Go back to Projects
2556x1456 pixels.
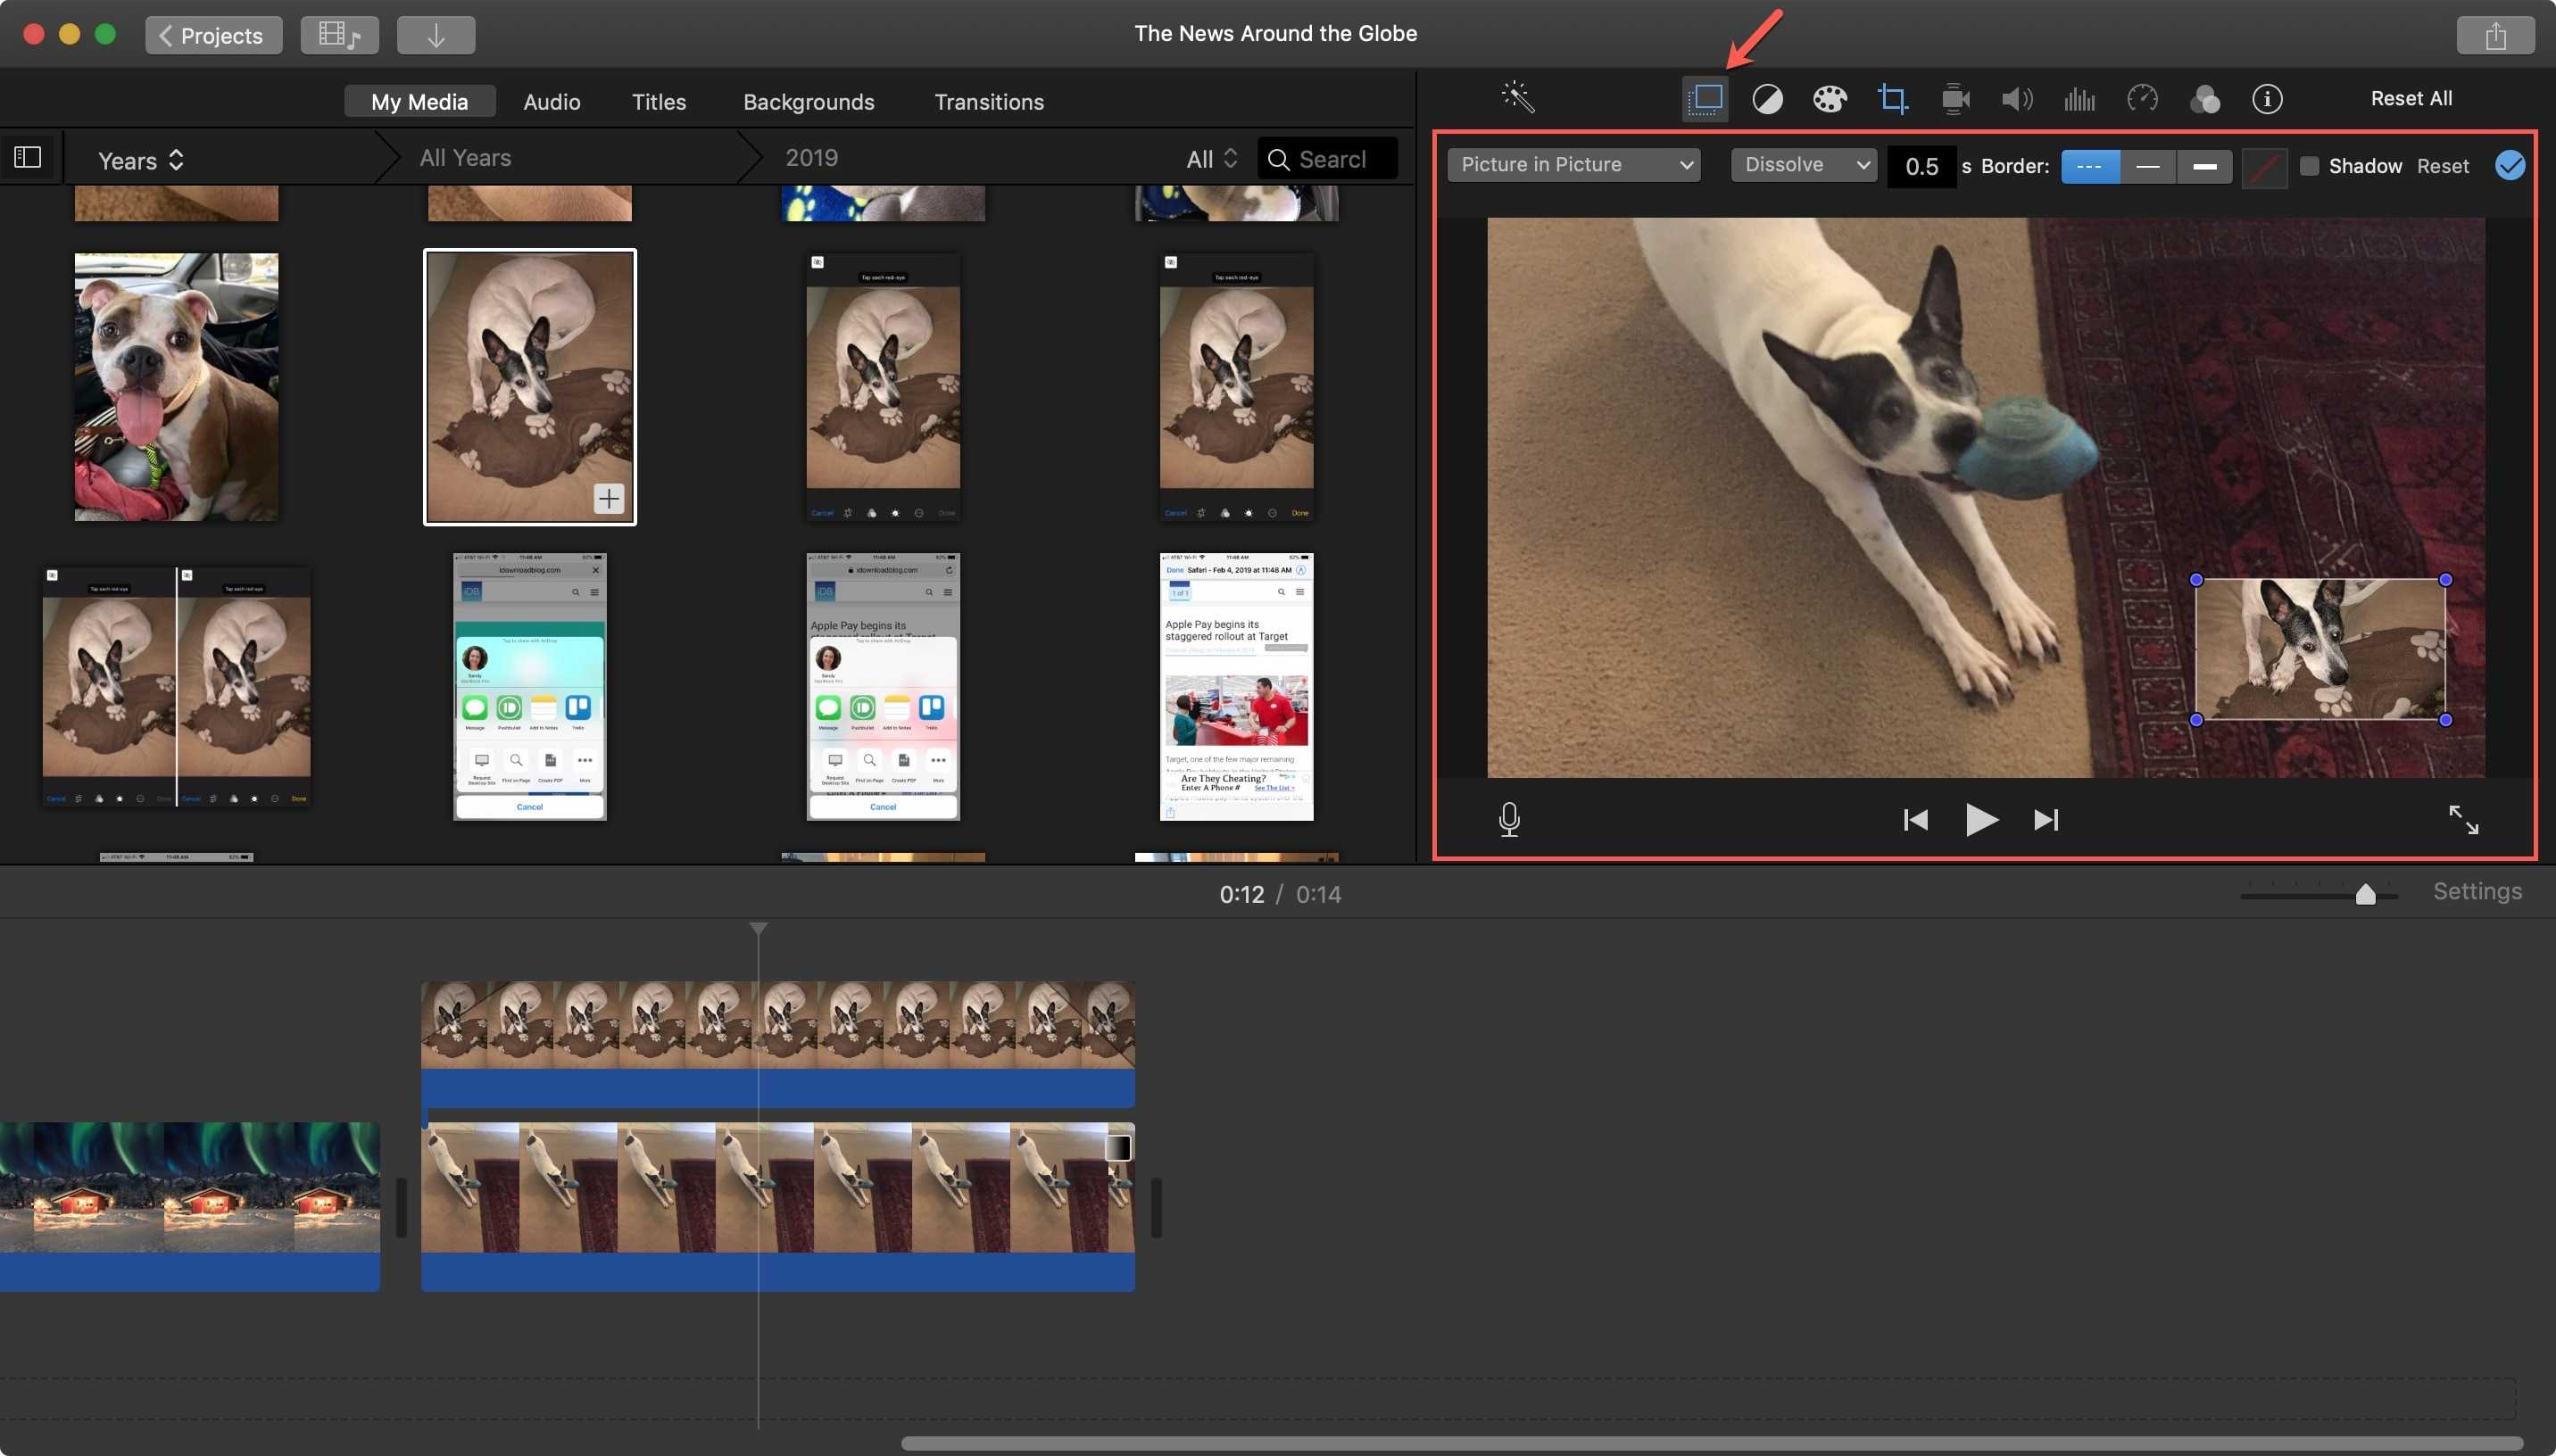(213, 35)
